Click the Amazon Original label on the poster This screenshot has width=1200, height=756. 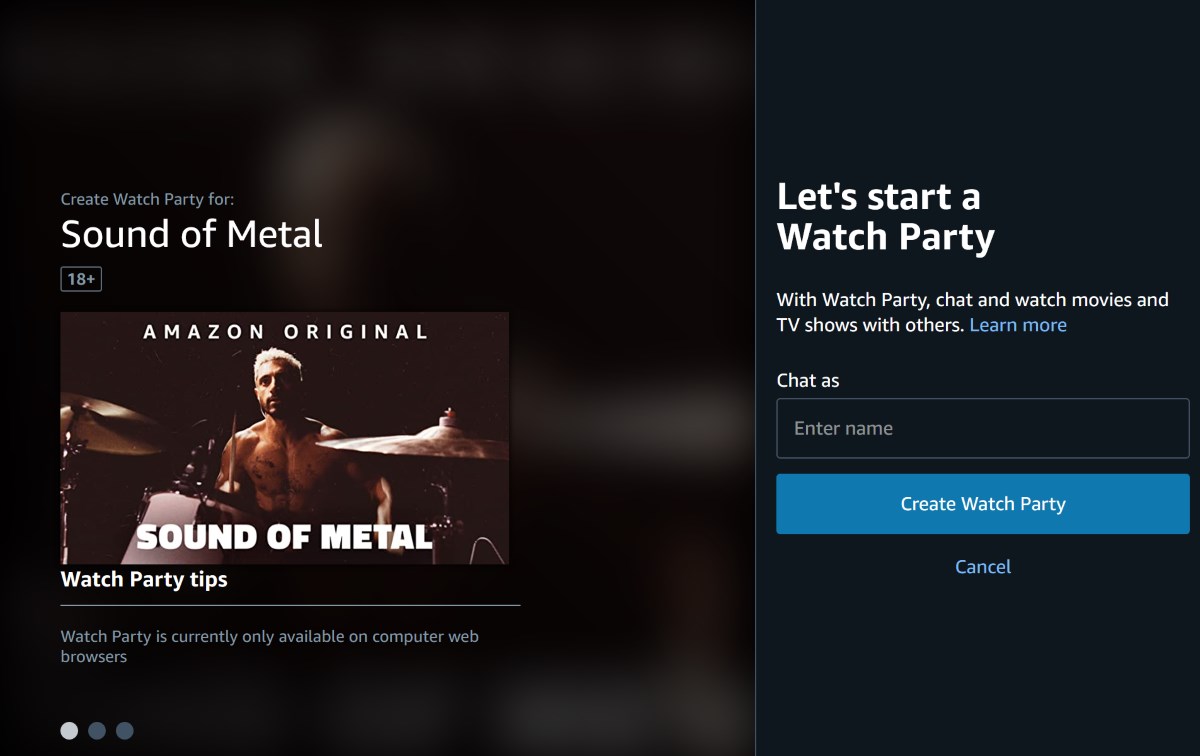tap(284, 331)
